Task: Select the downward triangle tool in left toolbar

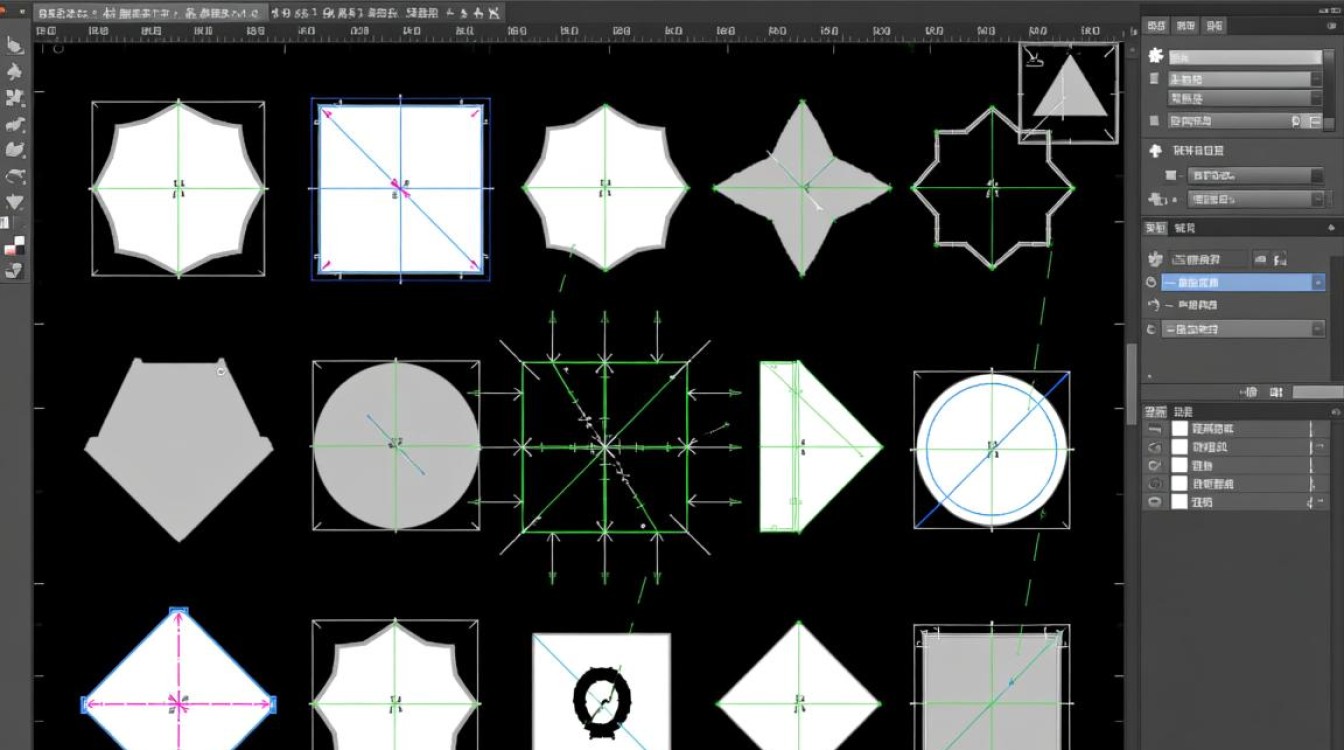Action: 15,203
